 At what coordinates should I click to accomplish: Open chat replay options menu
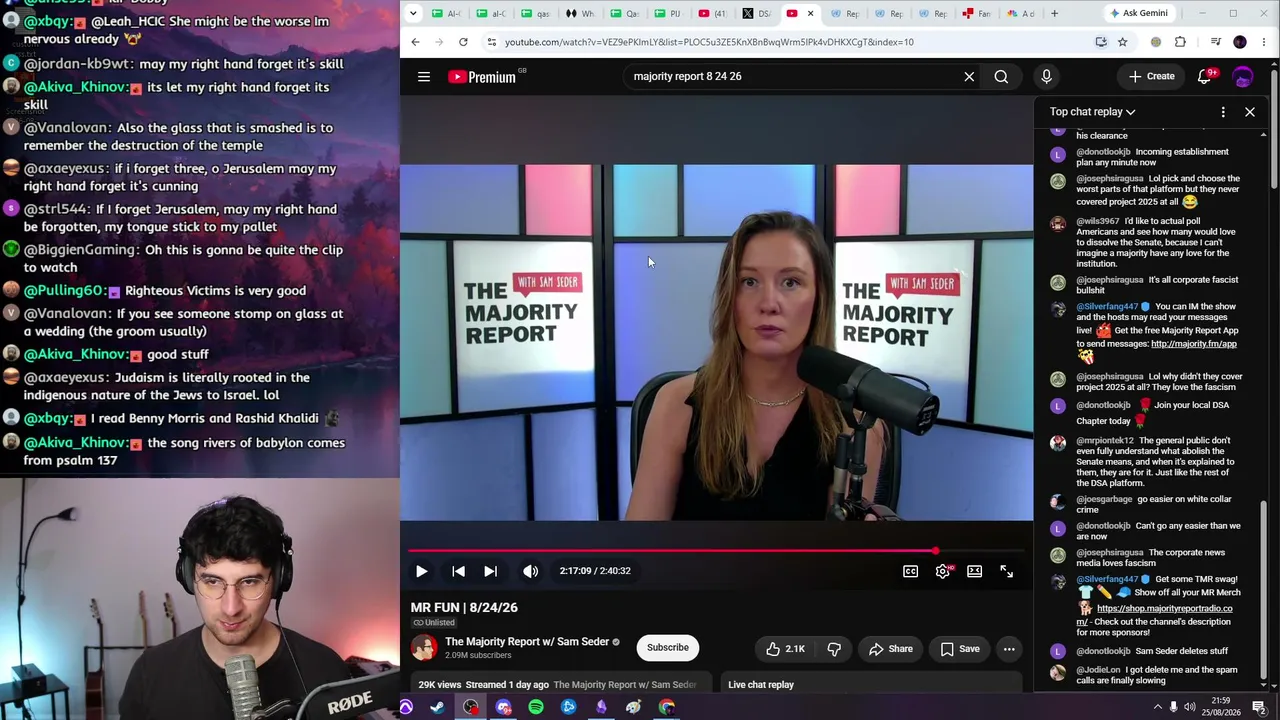pos(1223,112)
